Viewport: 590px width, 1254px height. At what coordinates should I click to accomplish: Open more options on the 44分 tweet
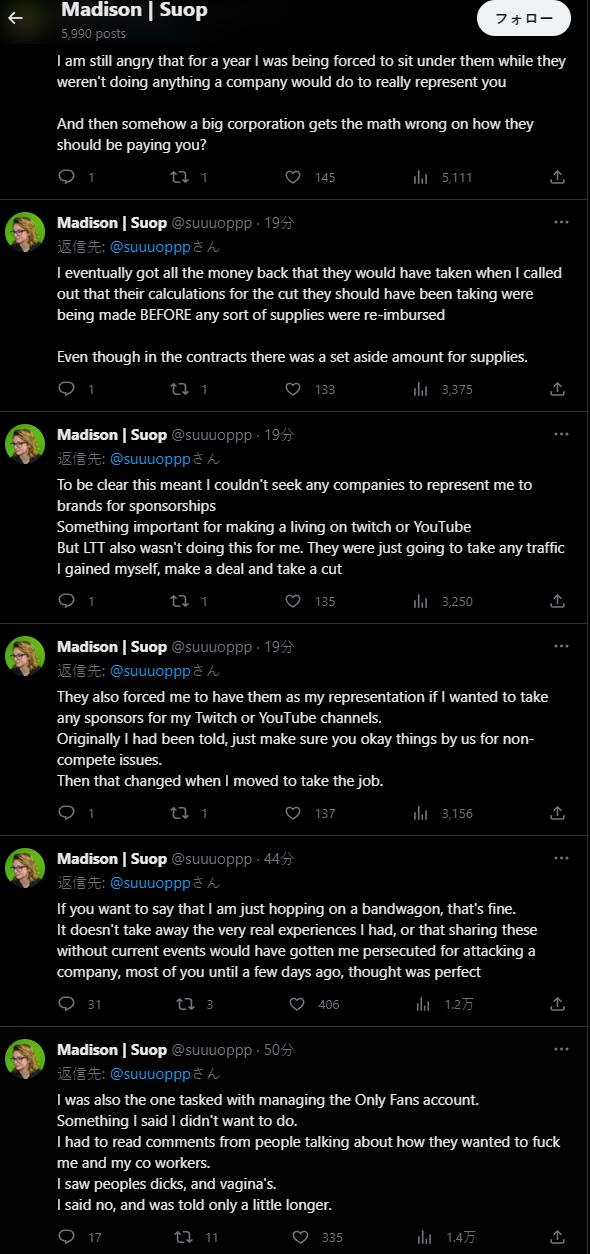tap(561, 858)
